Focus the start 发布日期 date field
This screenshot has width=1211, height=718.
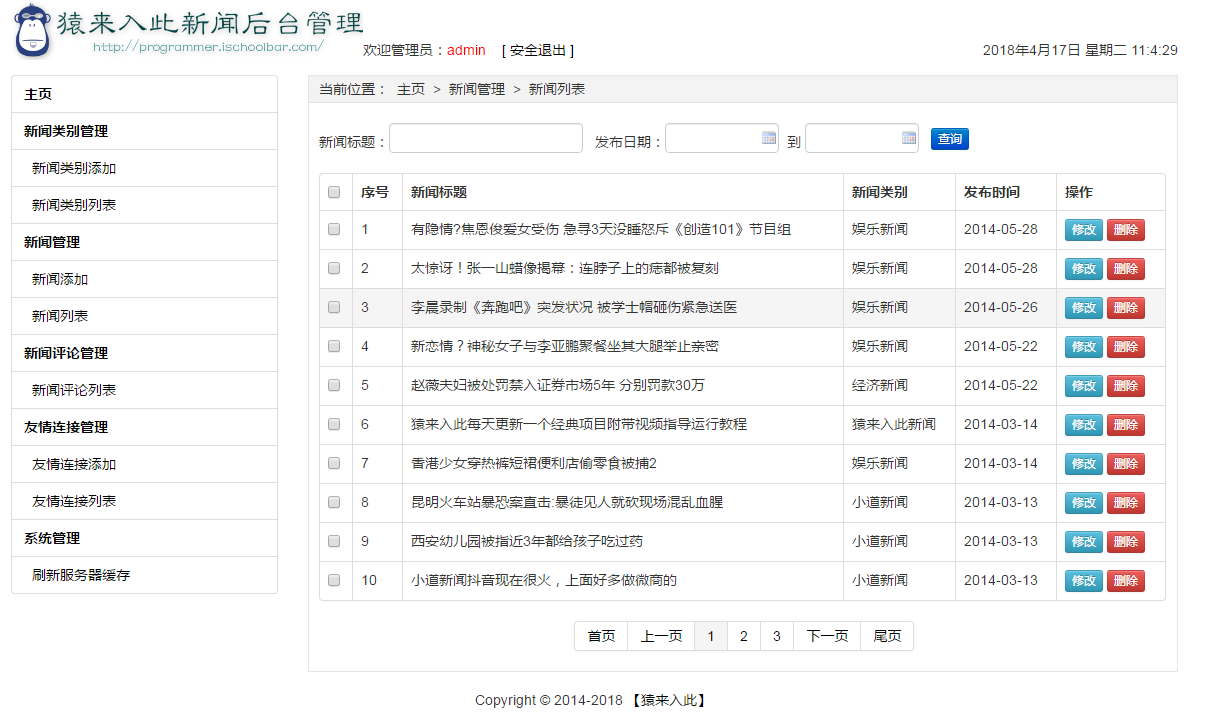pyautogui.click(x=722, y=139)
